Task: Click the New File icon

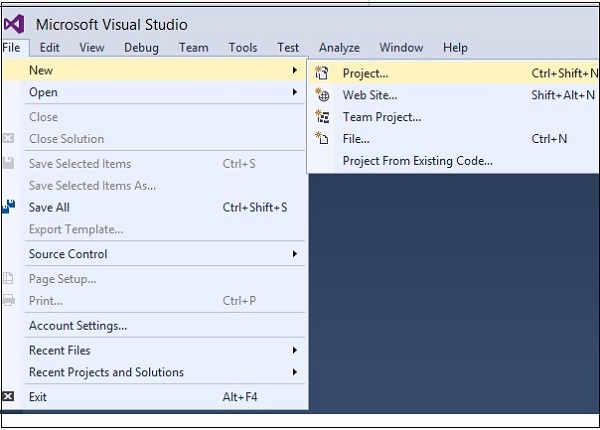Action: pos(322,139)
